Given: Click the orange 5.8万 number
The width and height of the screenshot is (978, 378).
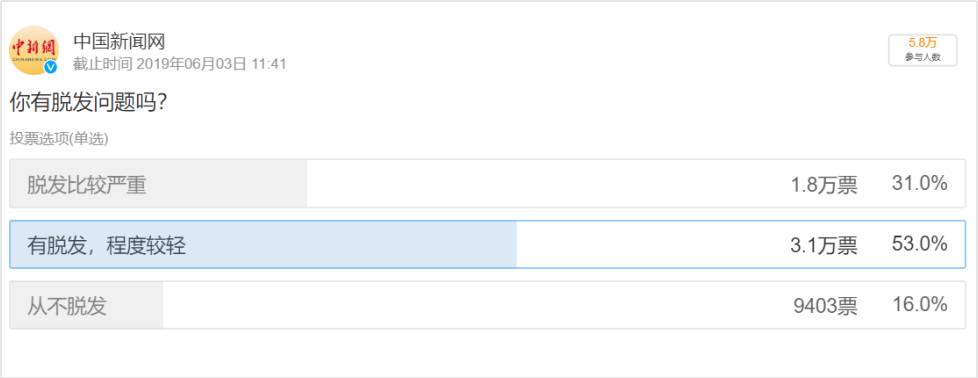Looking at the screenshot, I should (923, 44).
